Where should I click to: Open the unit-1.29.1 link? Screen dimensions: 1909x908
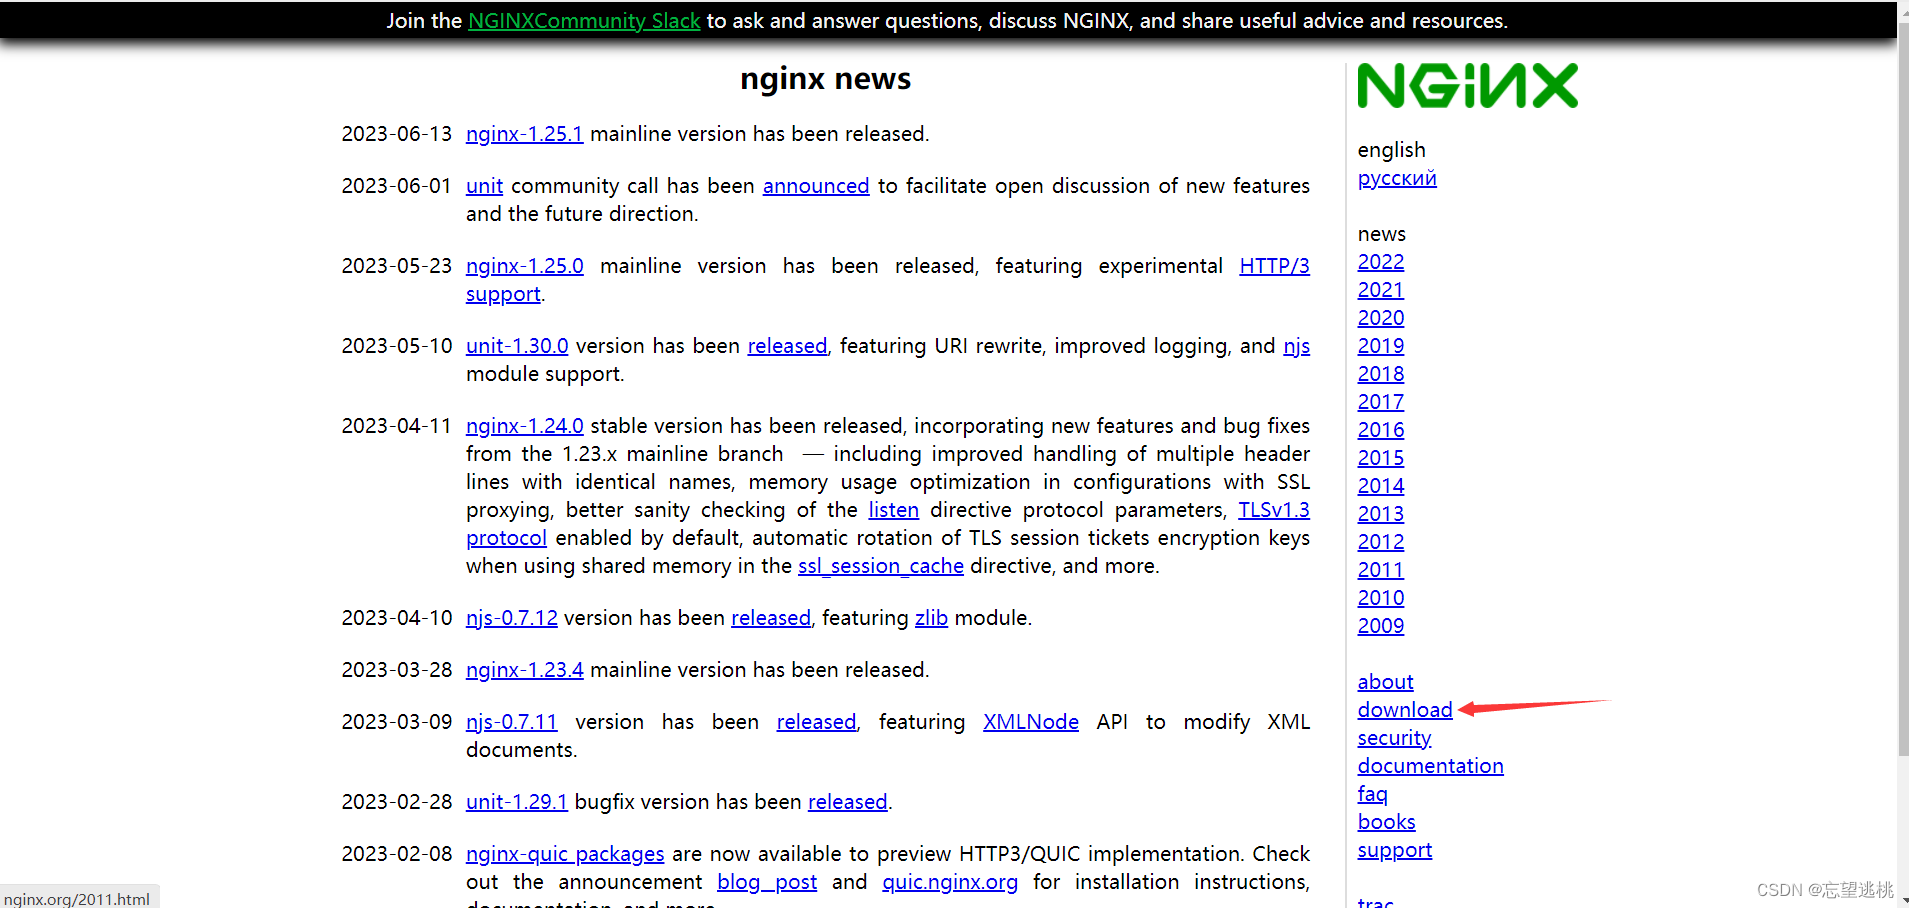click(x=517, y=802)
